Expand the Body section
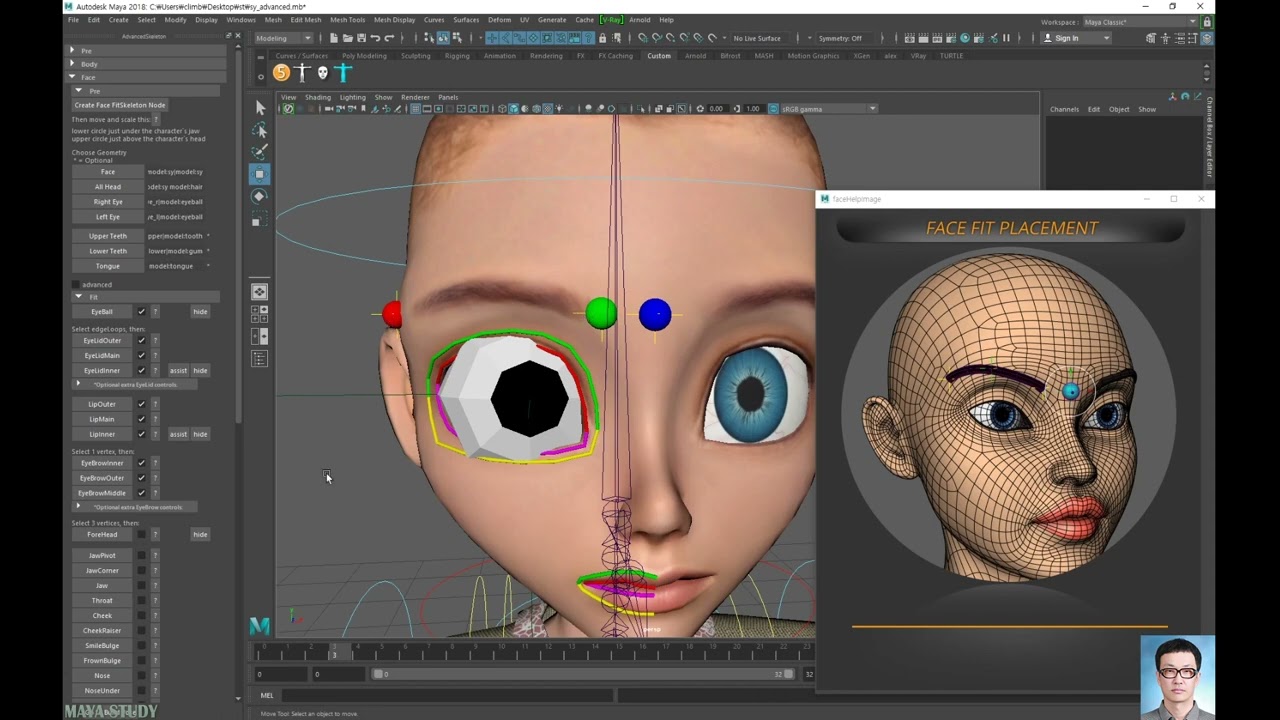This screenshot has height=720, width=1280. 72,64
